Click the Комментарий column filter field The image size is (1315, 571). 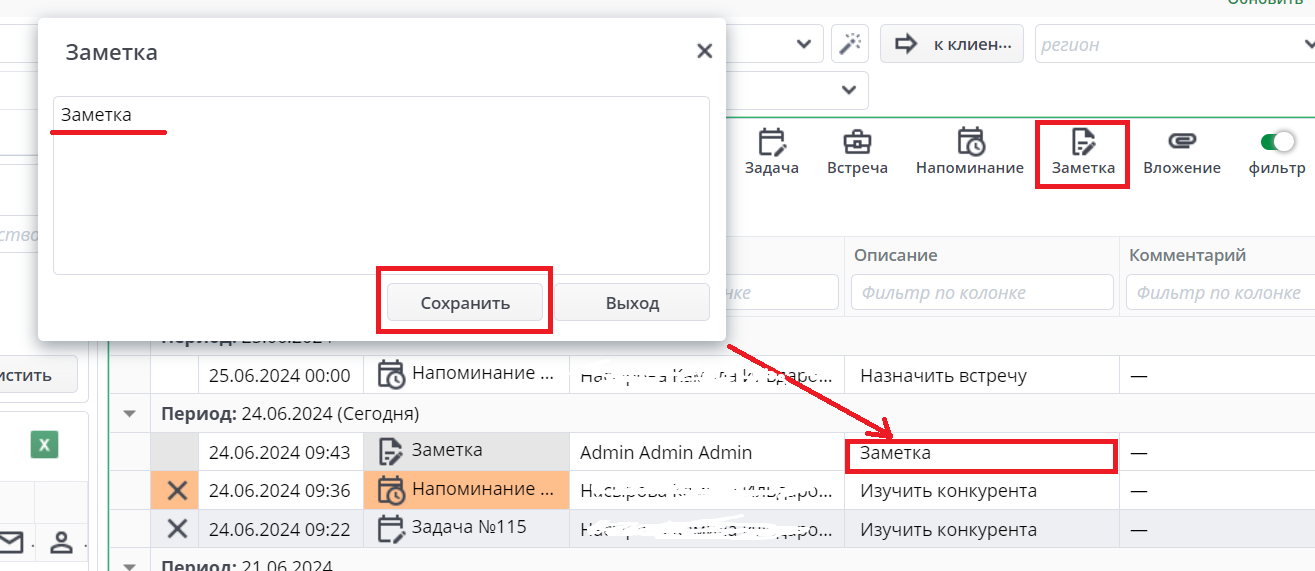(x=1218, y=293)
